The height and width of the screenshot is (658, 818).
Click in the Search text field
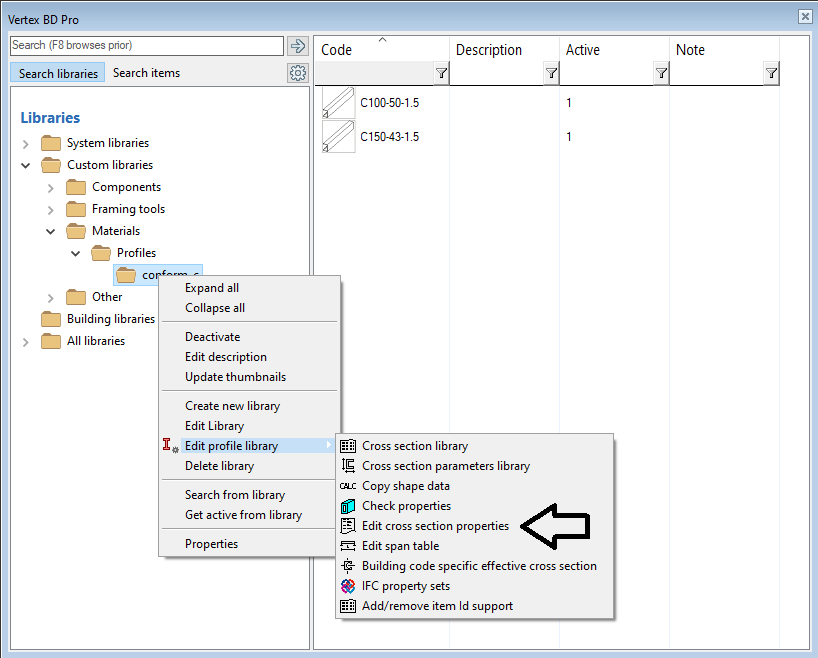pos(146,46)
